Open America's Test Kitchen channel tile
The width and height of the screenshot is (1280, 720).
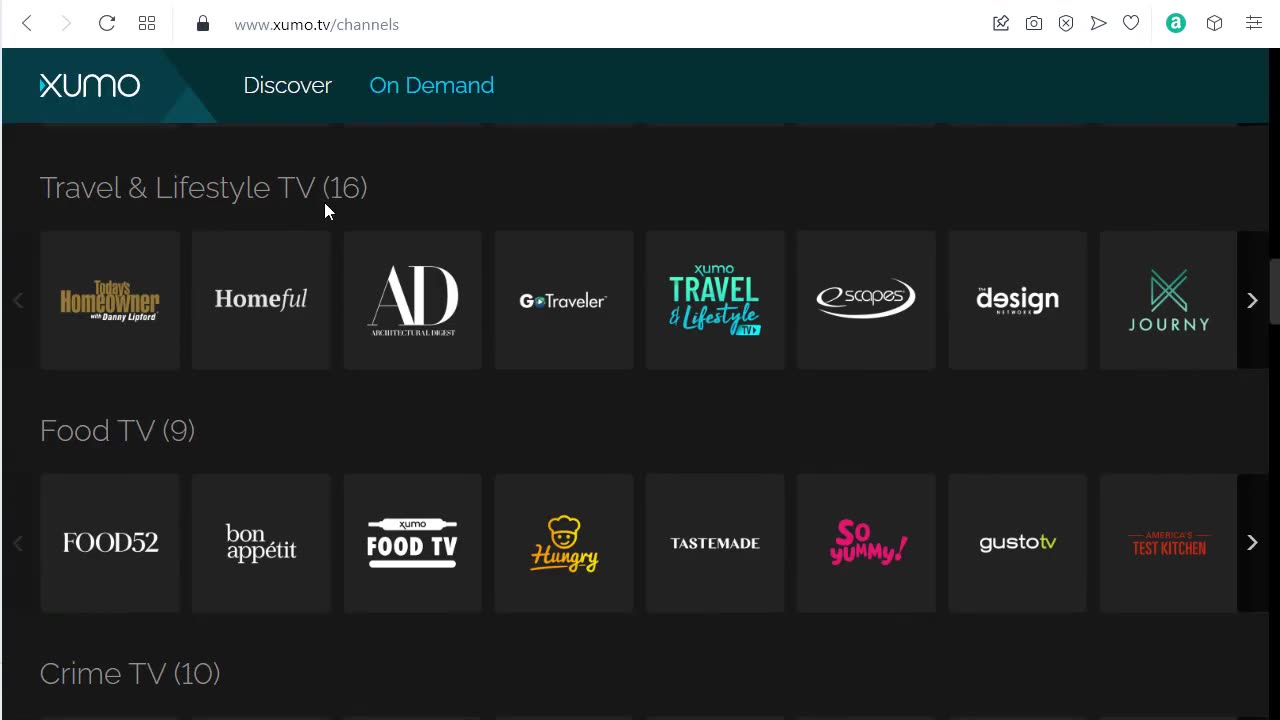[1168, 543]
